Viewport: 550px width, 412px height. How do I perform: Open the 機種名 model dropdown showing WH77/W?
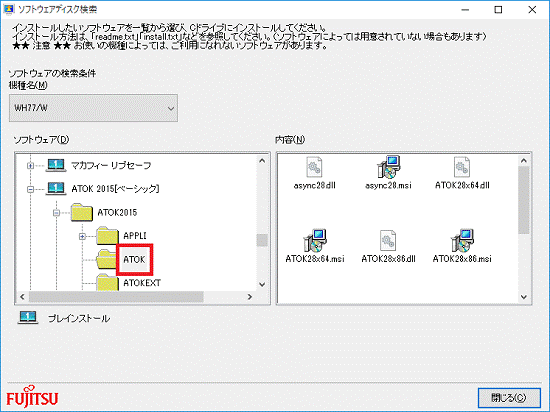click(93, 108)
